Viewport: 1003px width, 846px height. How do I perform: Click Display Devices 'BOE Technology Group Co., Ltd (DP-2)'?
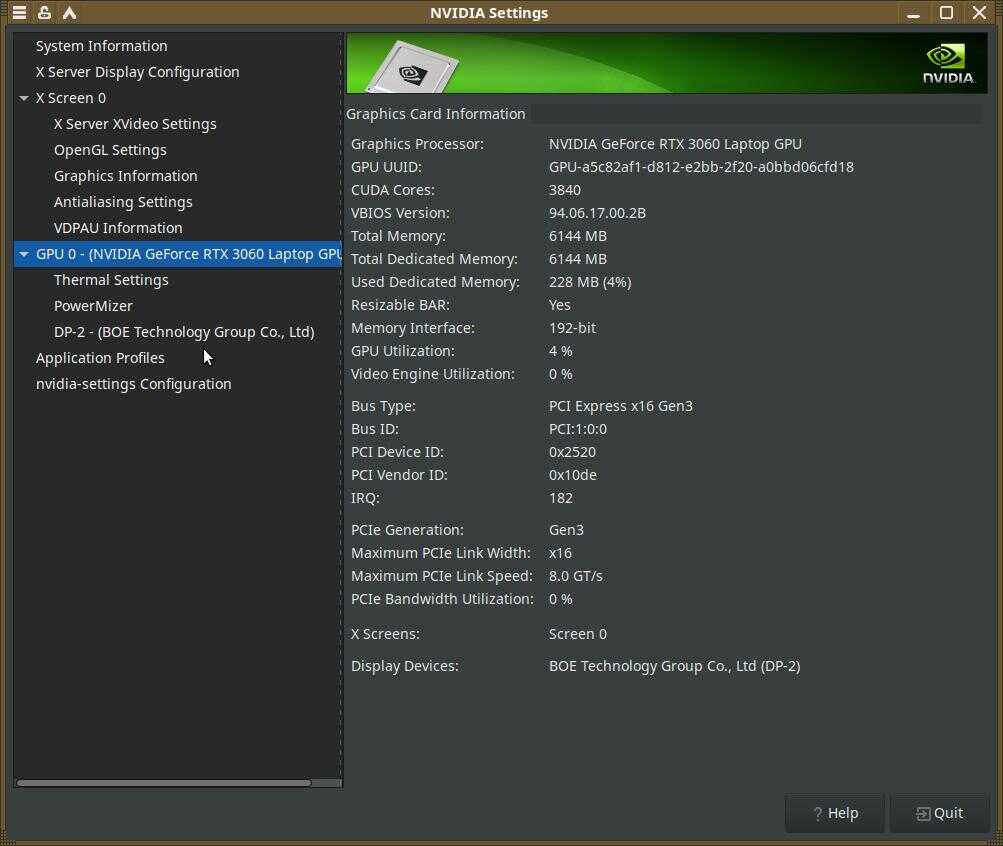pyautogui.click(x=674, y=666)
